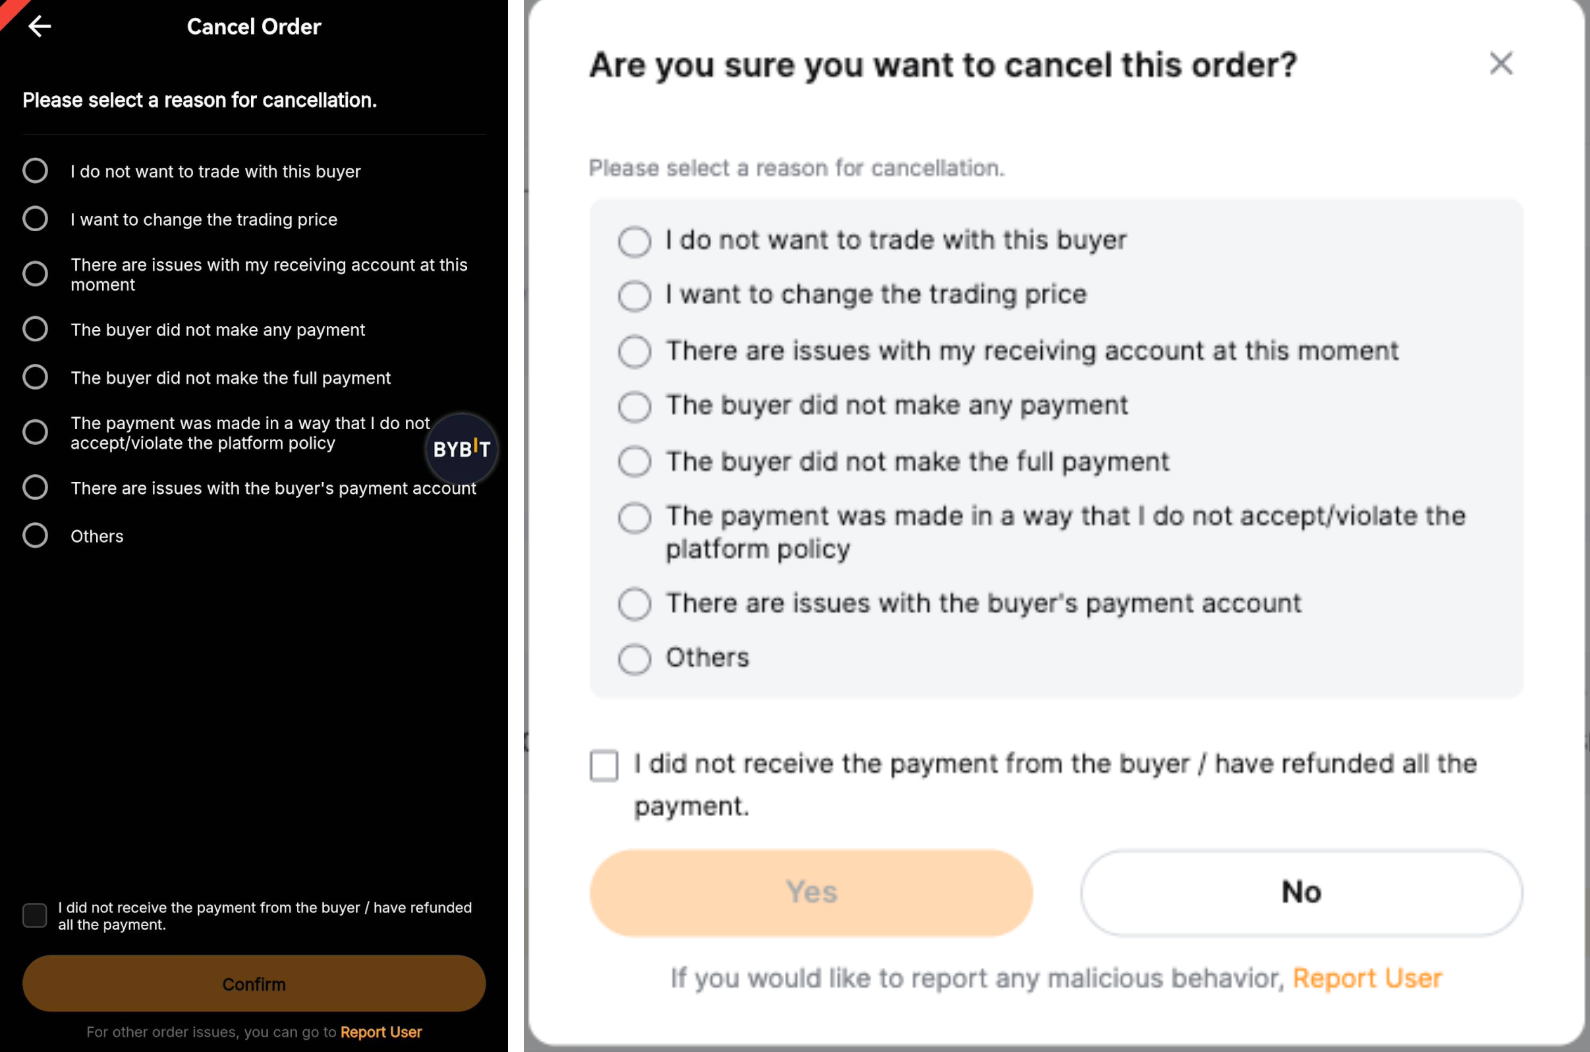Select 'buyer did not make any payment' in mobile list
The image size is (1590, 1052).
click(35, 329)
